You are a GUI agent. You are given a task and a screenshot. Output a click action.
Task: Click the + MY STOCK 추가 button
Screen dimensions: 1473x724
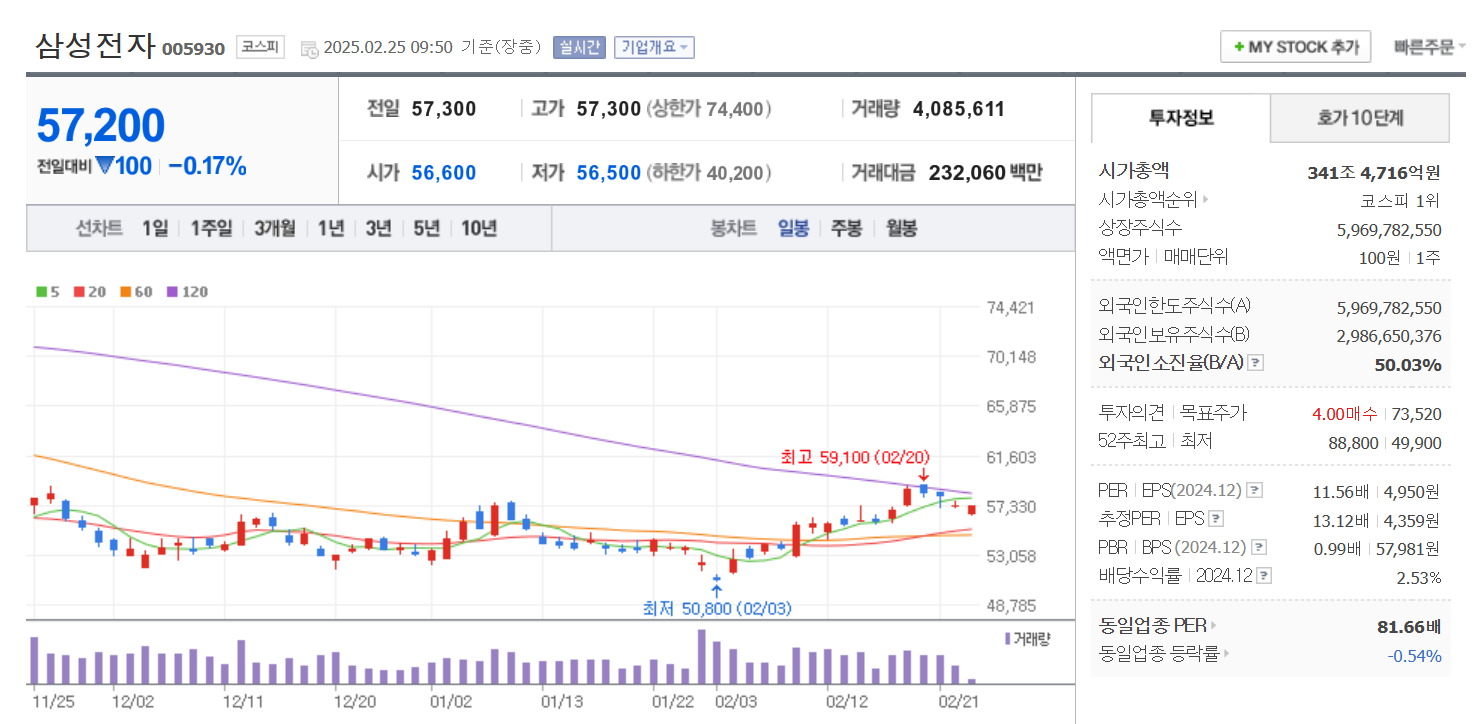tap(1295, 45)
